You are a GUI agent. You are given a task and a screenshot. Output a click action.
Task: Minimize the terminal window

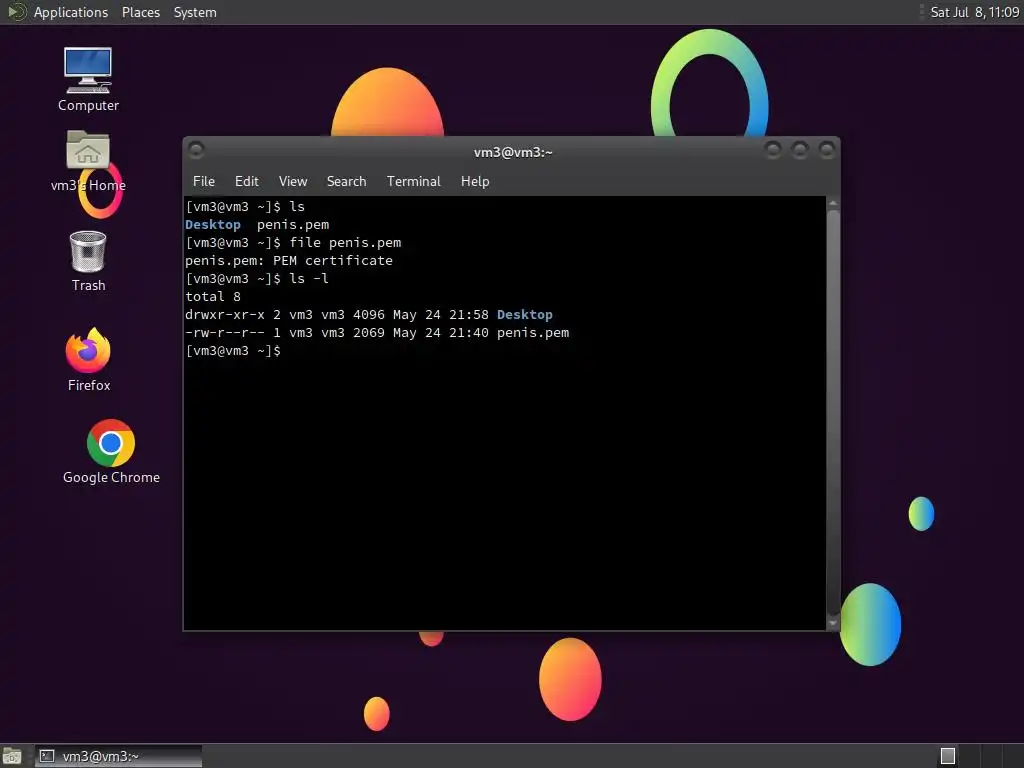pos(773,150)
